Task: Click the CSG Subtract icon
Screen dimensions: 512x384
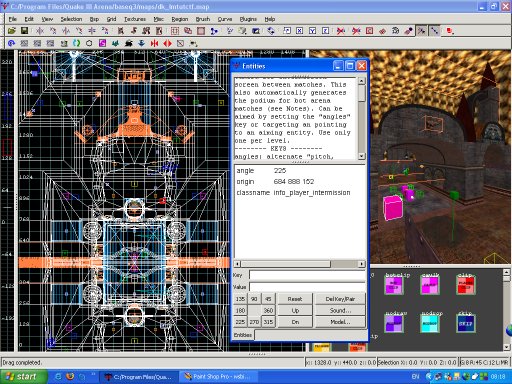Action: coord(175,31)
